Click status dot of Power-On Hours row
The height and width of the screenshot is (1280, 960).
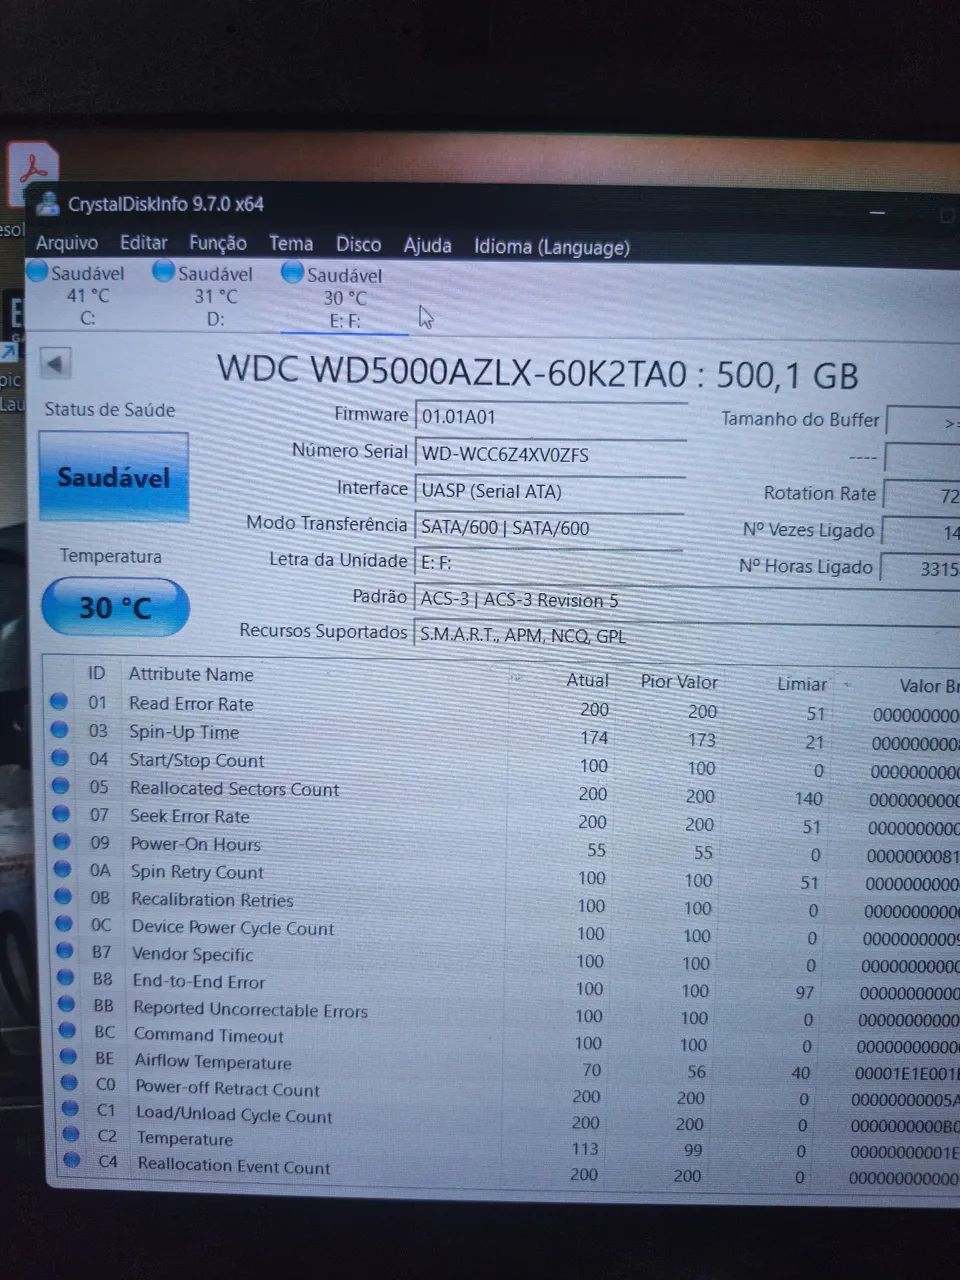tap(62, 842)
